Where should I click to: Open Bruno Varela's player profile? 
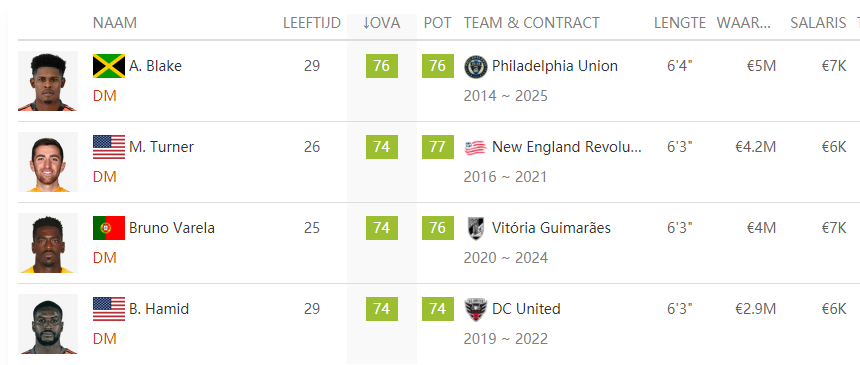point(172,228)
